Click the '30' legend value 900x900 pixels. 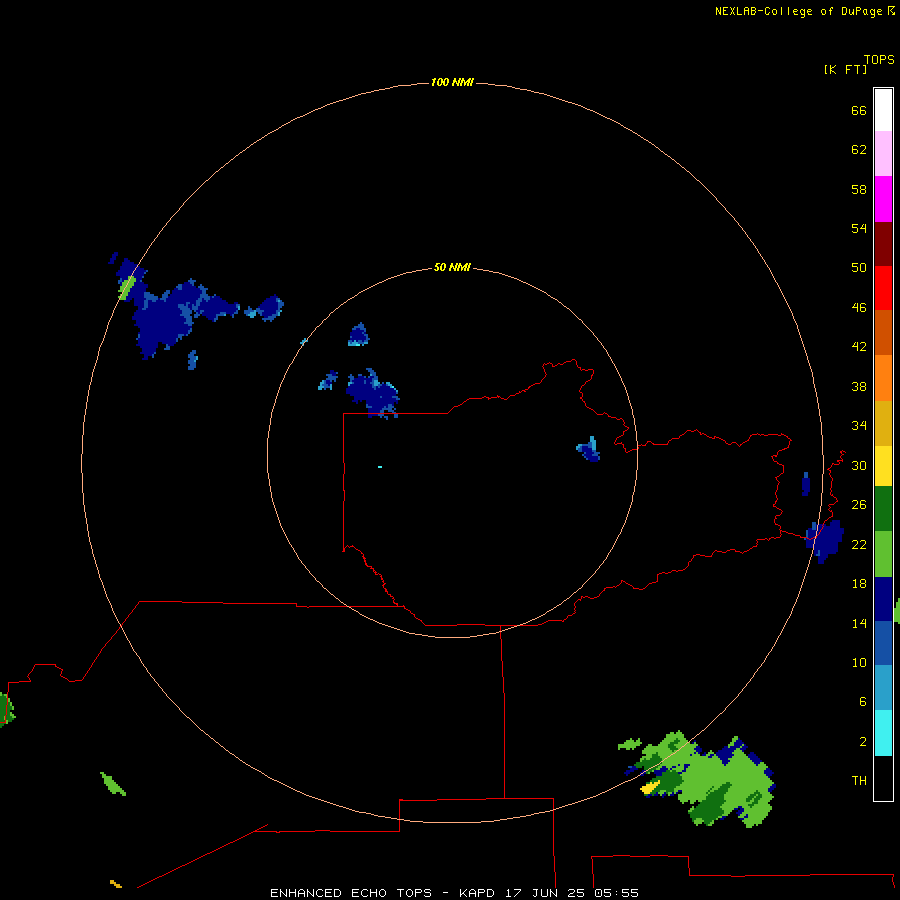coord(859,465)
